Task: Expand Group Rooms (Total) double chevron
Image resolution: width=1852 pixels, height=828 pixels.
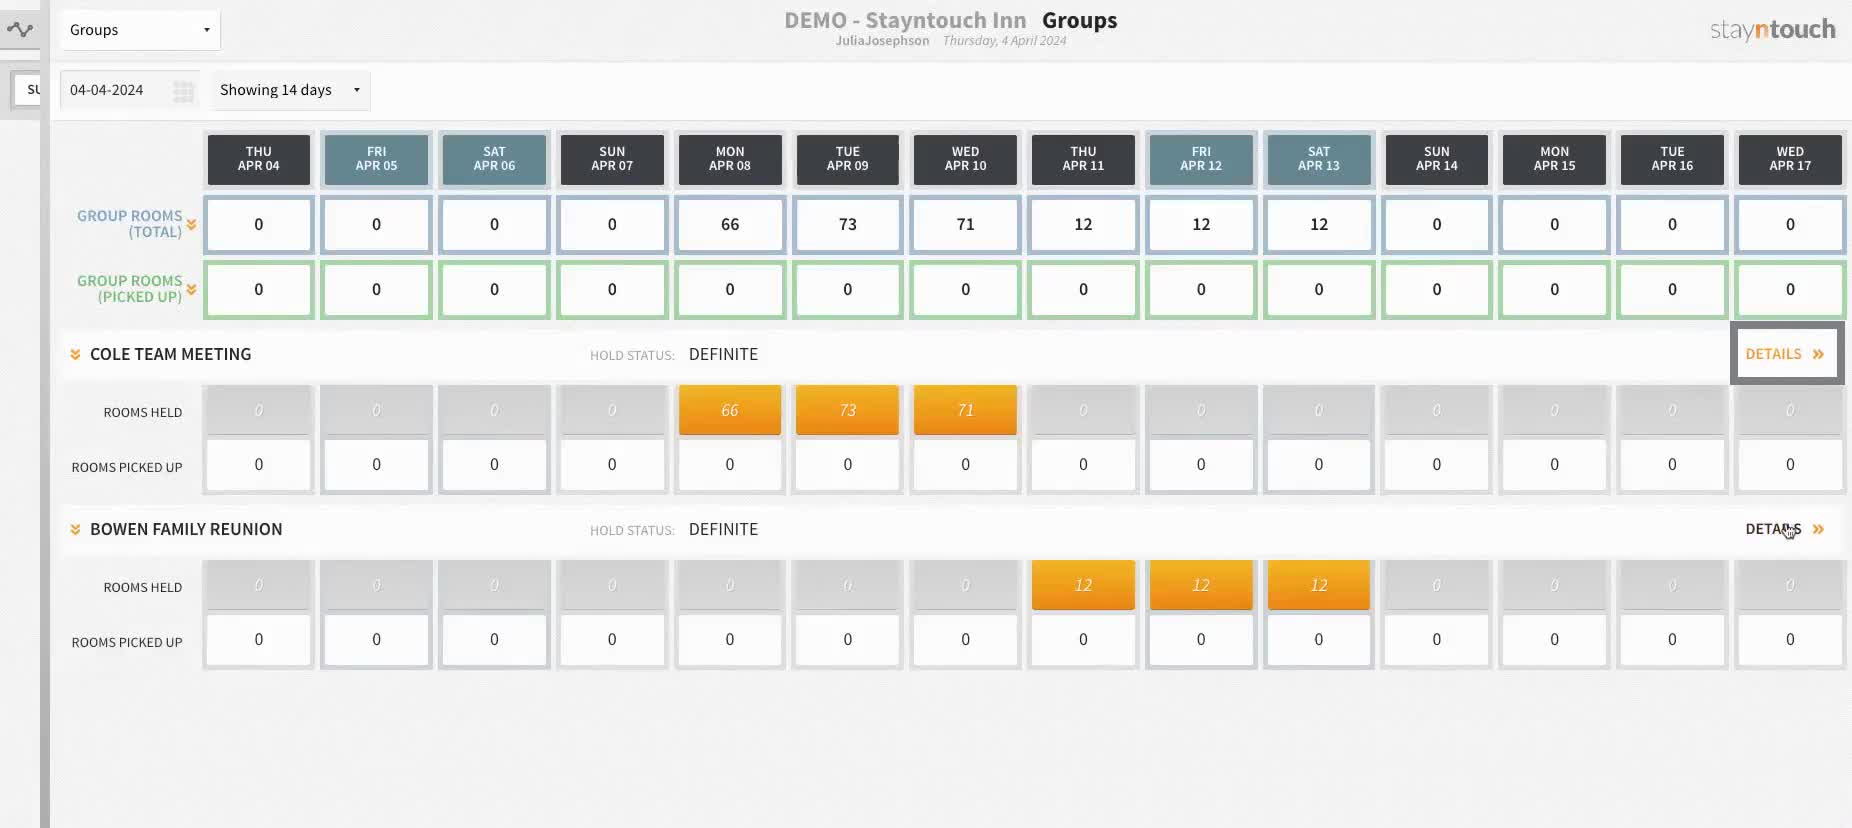Action: [191, 225]
